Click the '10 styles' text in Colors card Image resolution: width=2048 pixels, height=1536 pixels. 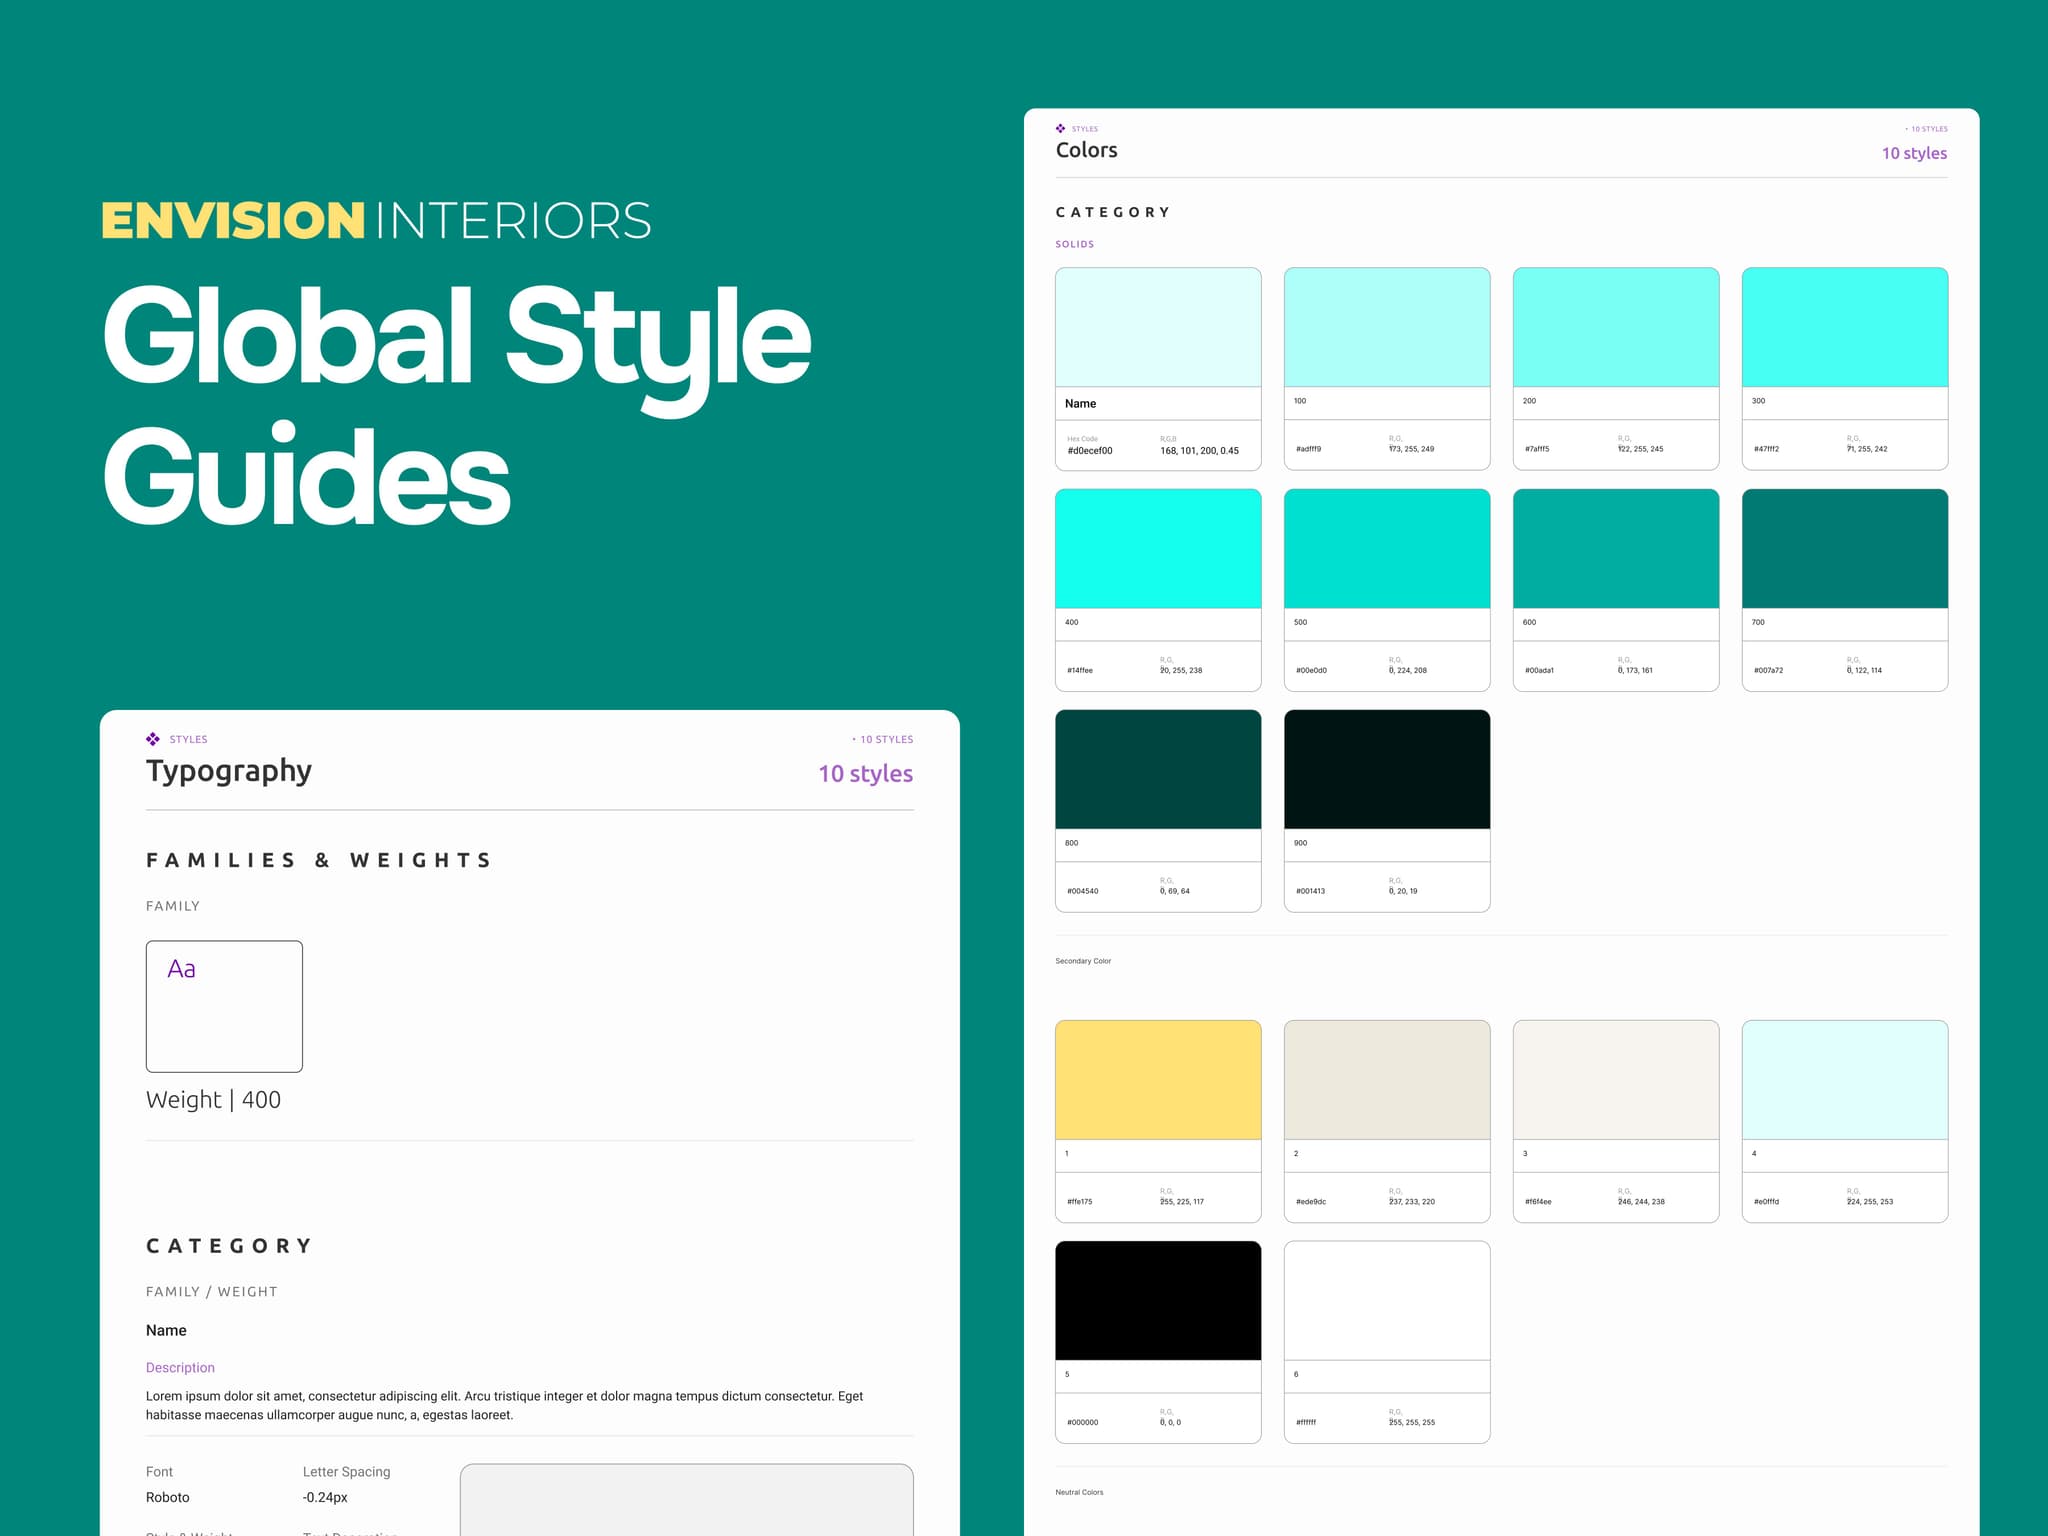(1914, 153)
